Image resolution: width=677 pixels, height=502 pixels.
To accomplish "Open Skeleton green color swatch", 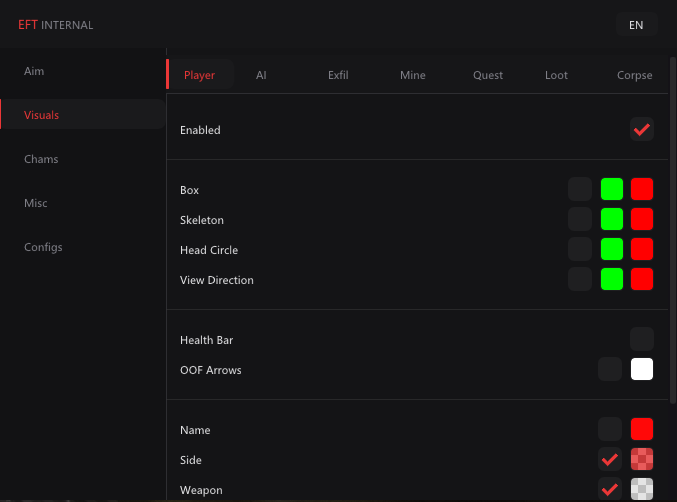I will [x=612, y=219].
